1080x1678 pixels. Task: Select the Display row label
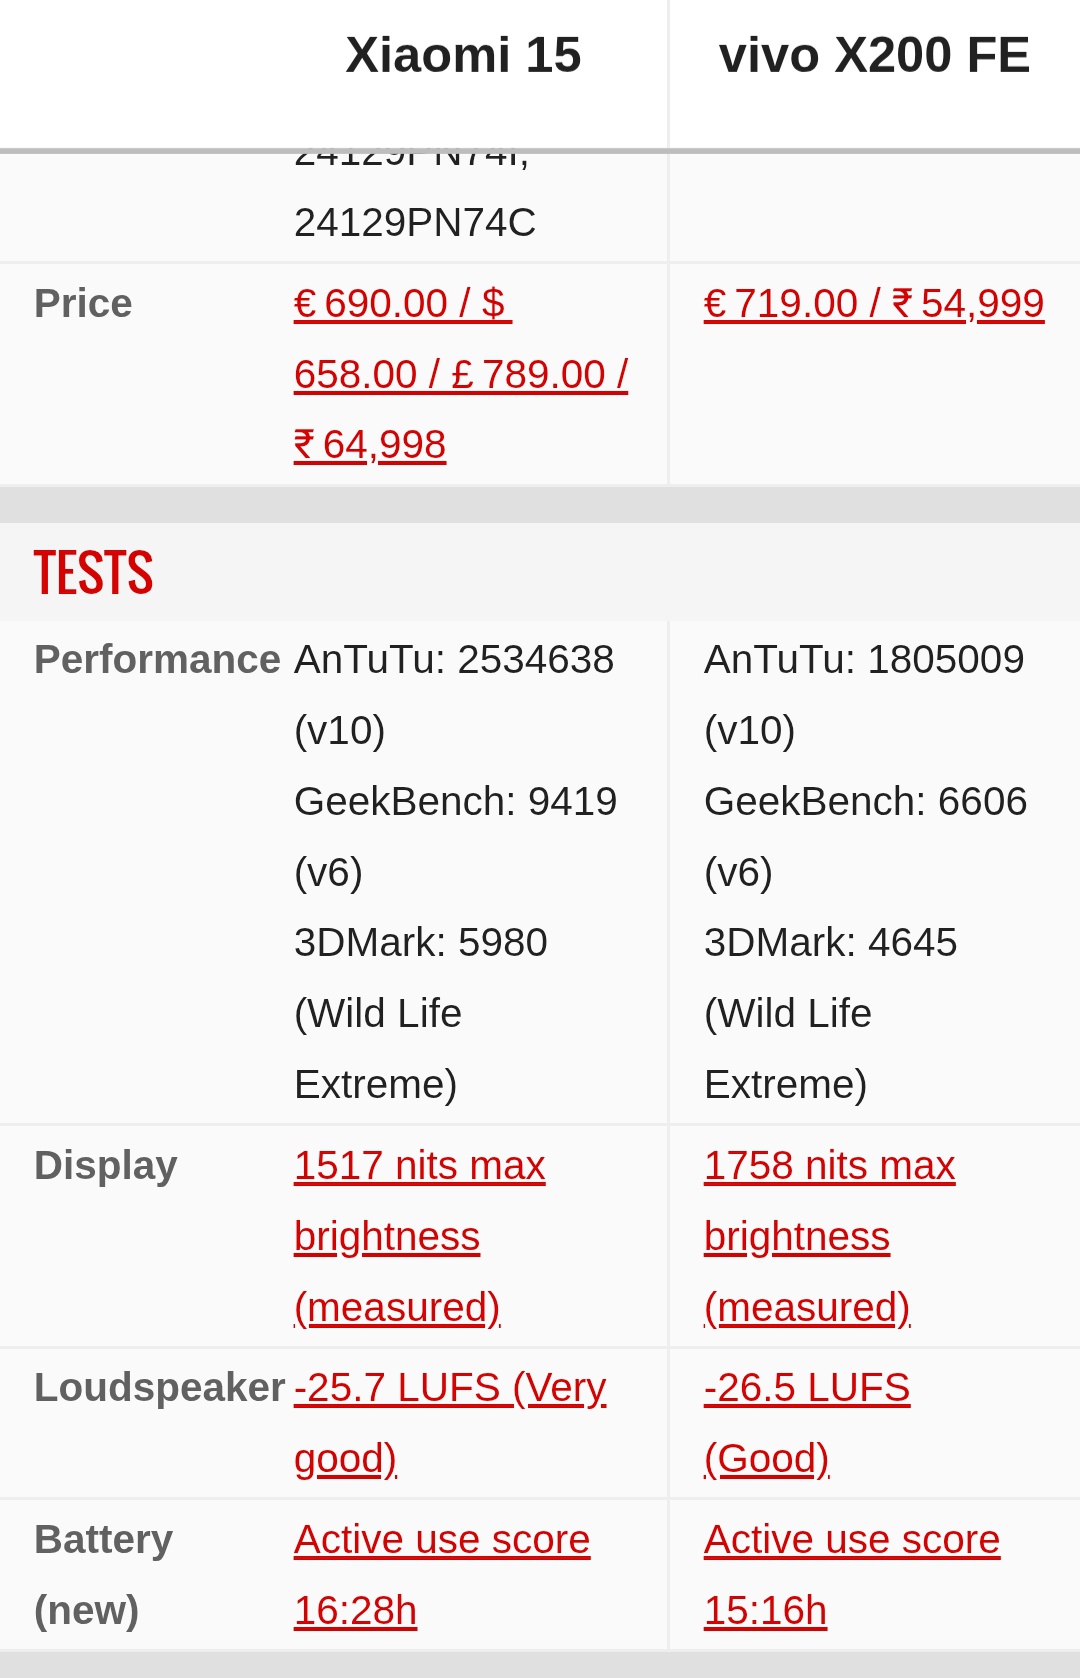click(x=106, y=1166)
